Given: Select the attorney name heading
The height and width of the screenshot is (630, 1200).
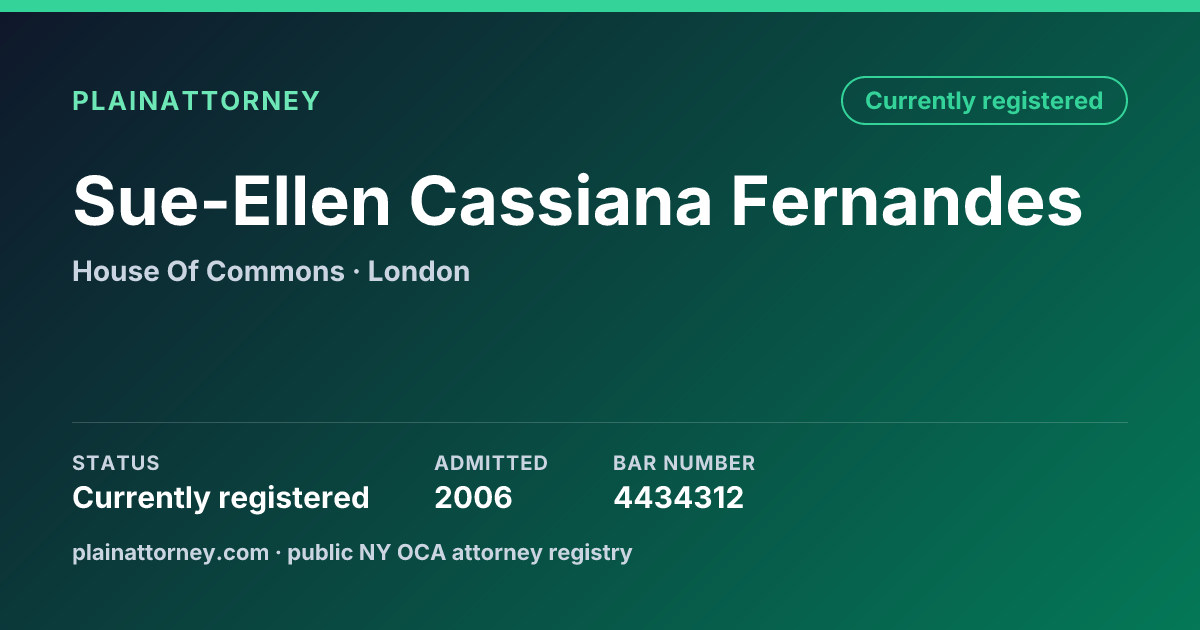Looking at the screenshot, I should click(x=578, y=201).
